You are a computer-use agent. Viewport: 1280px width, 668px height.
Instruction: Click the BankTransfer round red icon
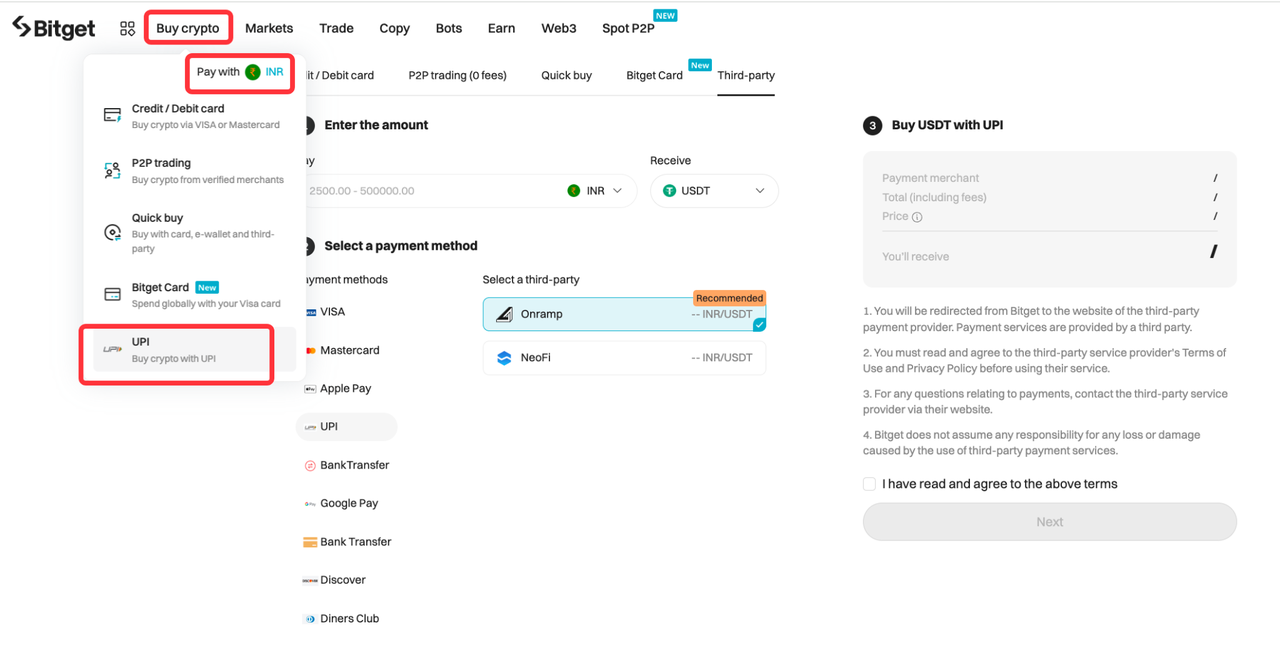[311, 465]
